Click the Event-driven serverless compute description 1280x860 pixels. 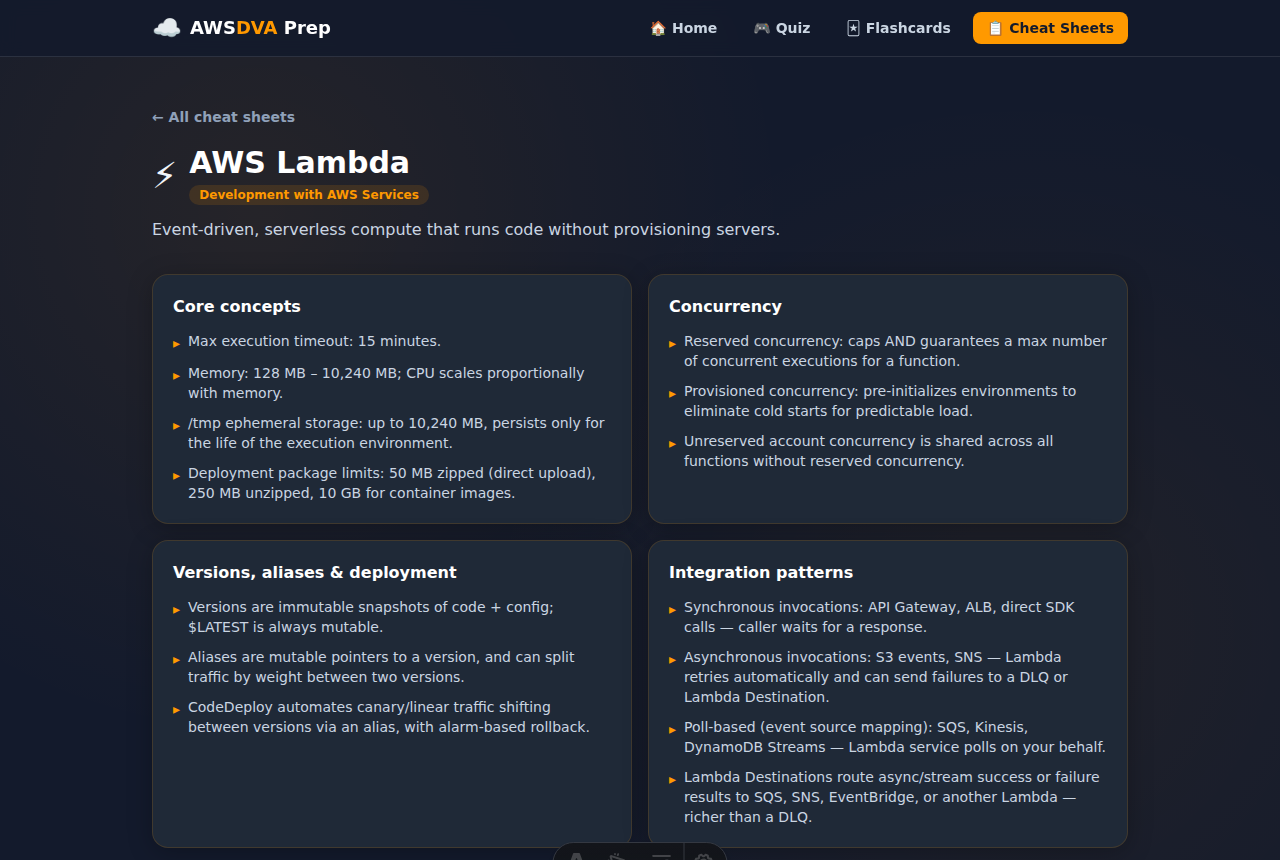466,229
